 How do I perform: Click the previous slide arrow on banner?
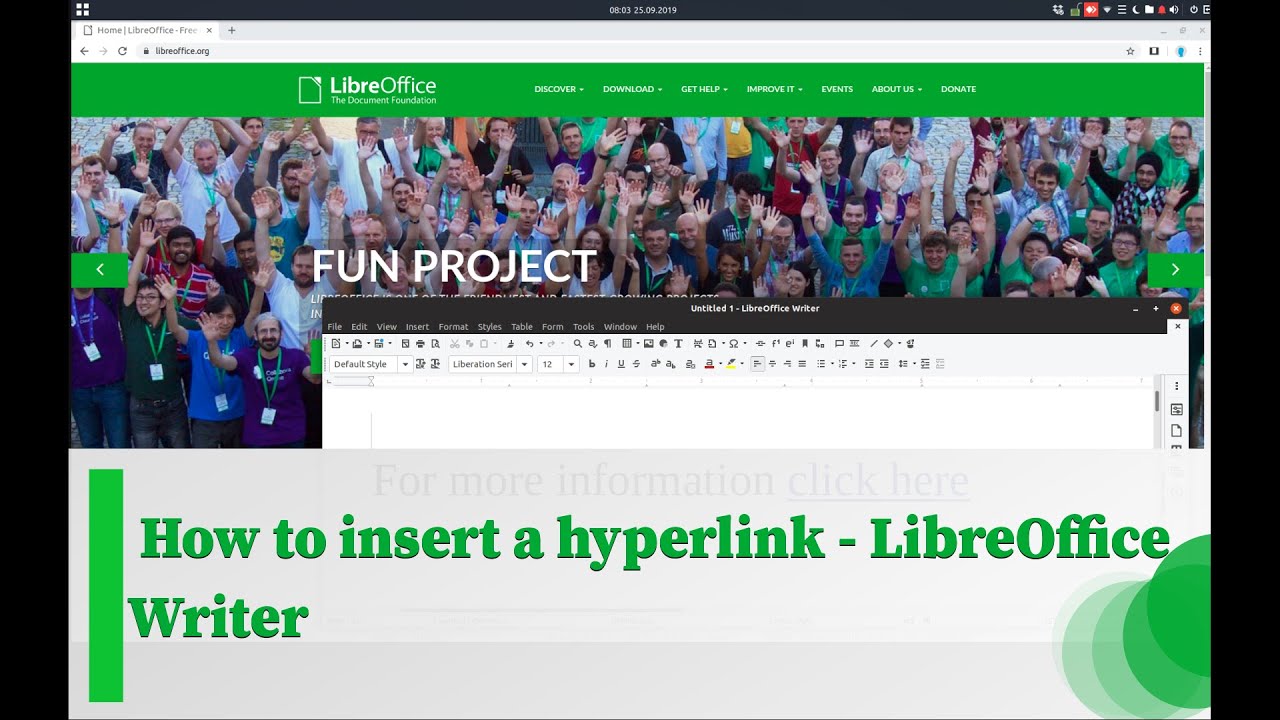pyautogui.click(x=99, y=270)
